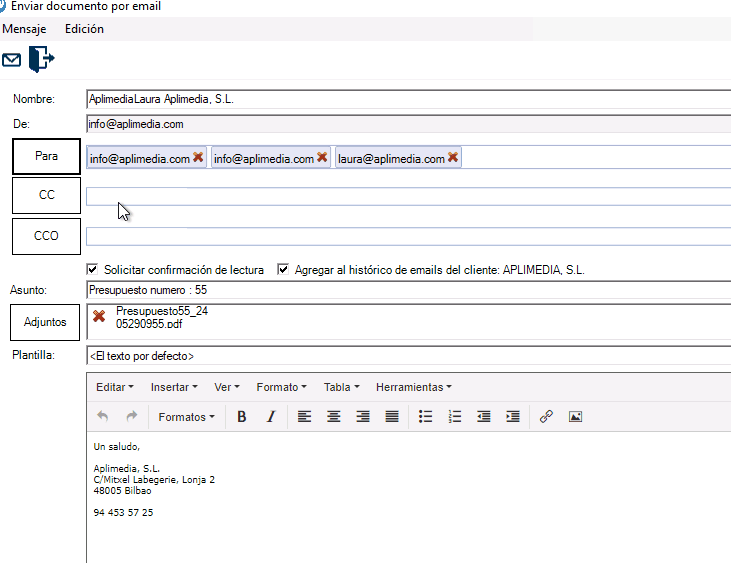Click the exit door icon
The width and height of the screenshot is (731, 563).
tap(41, 60)
